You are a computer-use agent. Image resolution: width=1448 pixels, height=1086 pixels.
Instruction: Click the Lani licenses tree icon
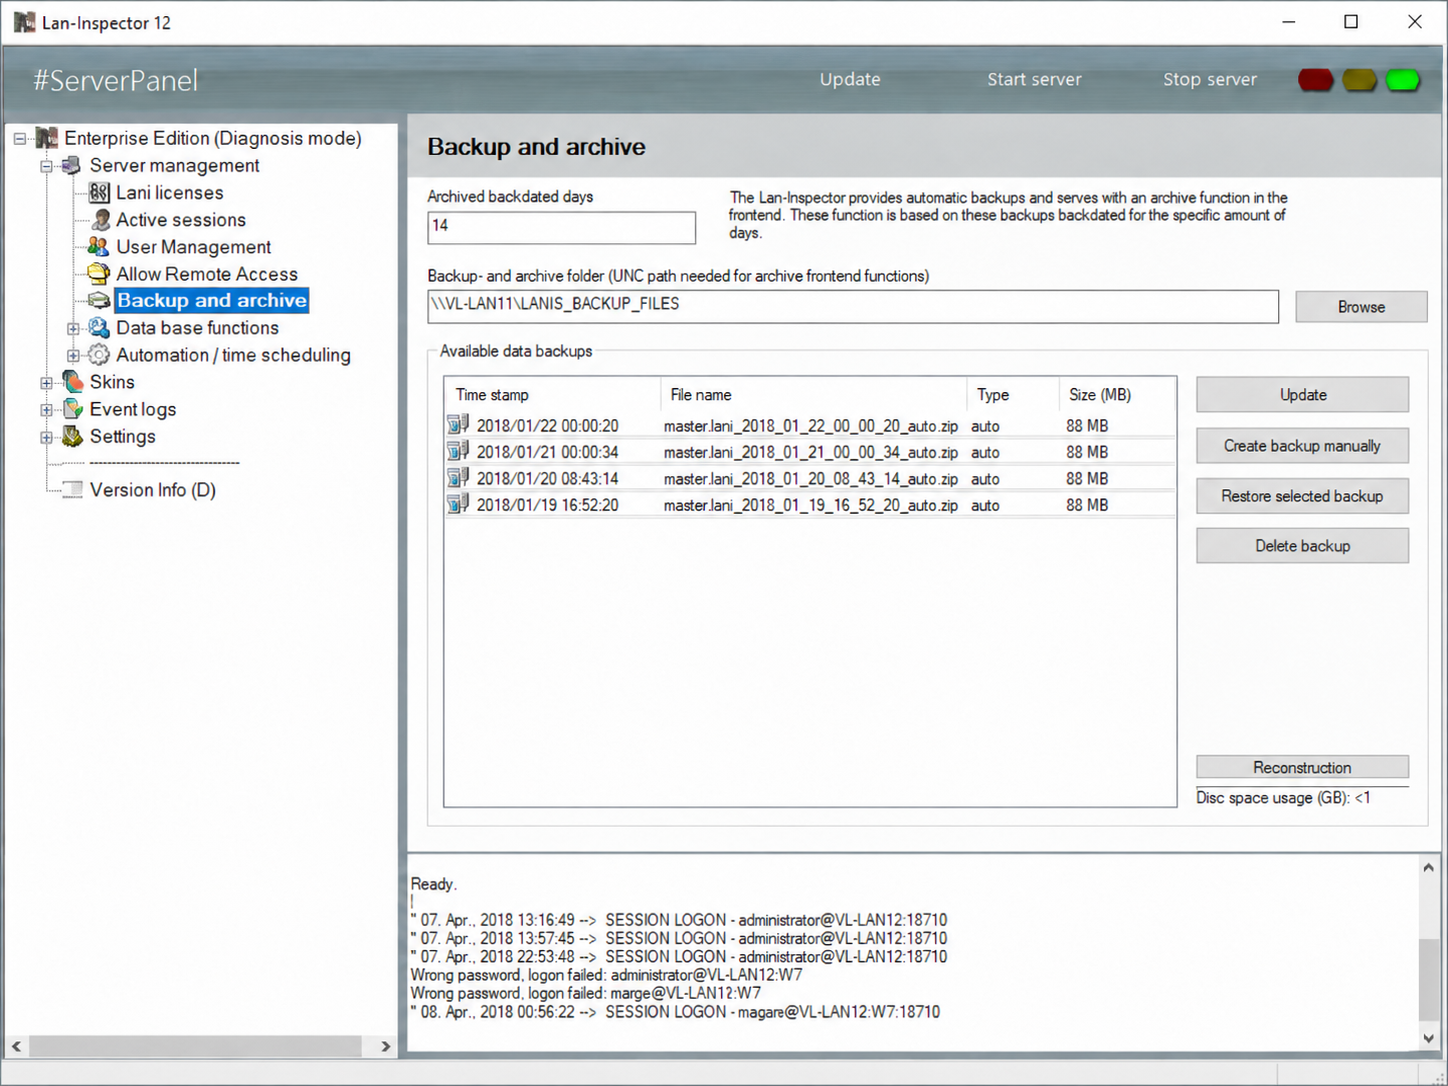tap(99, 192)
